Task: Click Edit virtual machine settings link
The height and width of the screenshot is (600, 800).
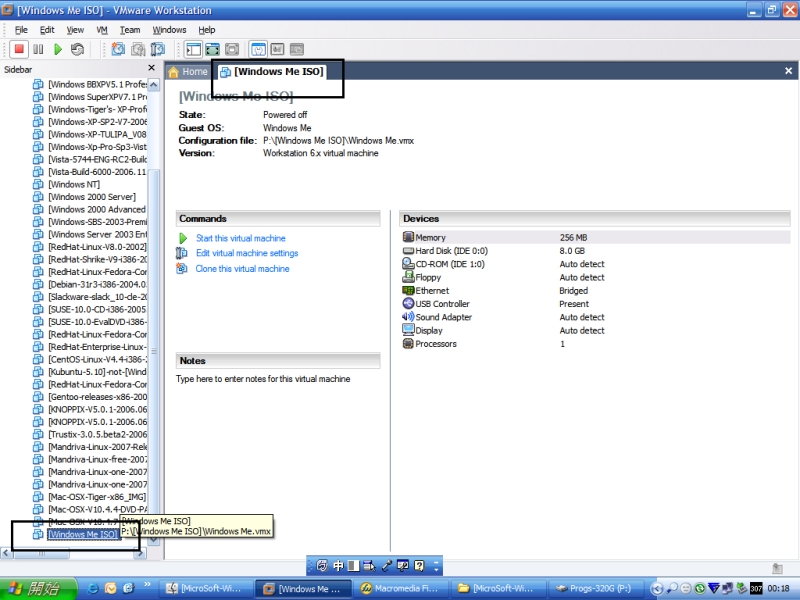Action: tap(247, 253)
